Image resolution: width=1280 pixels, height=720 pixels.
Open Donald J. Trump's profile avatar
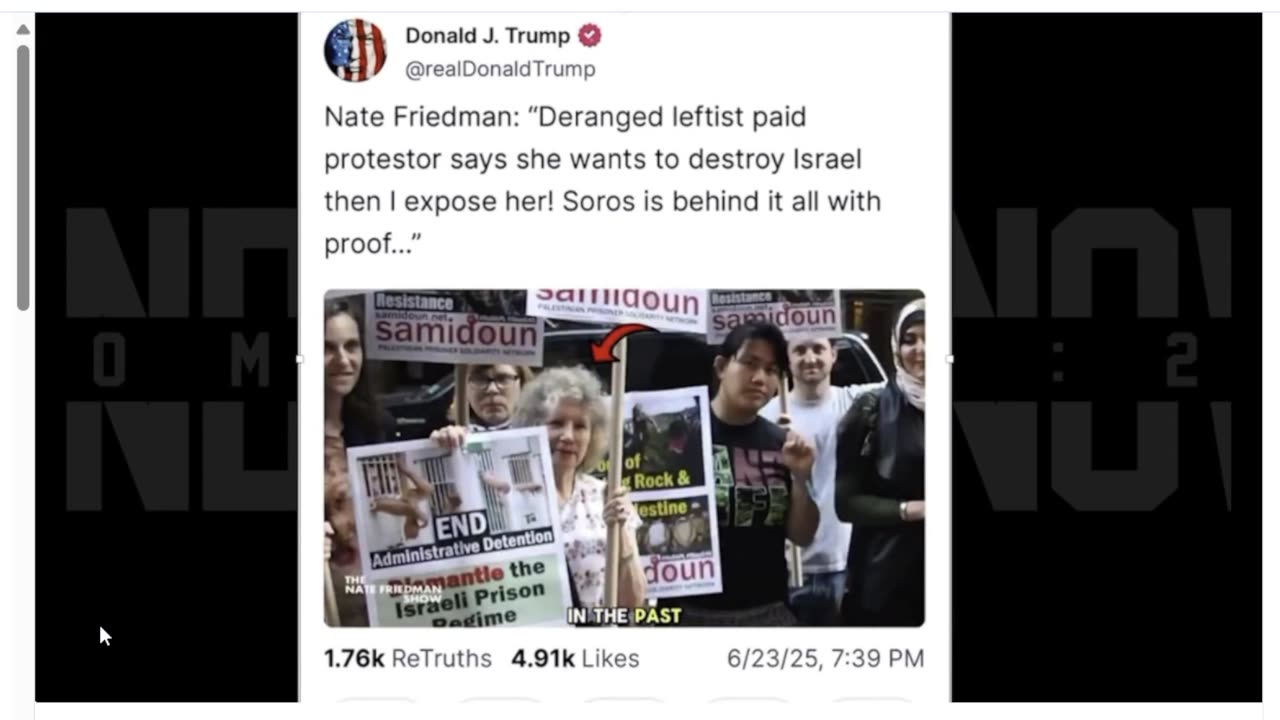pyautogui.click(x=355, y=50)
